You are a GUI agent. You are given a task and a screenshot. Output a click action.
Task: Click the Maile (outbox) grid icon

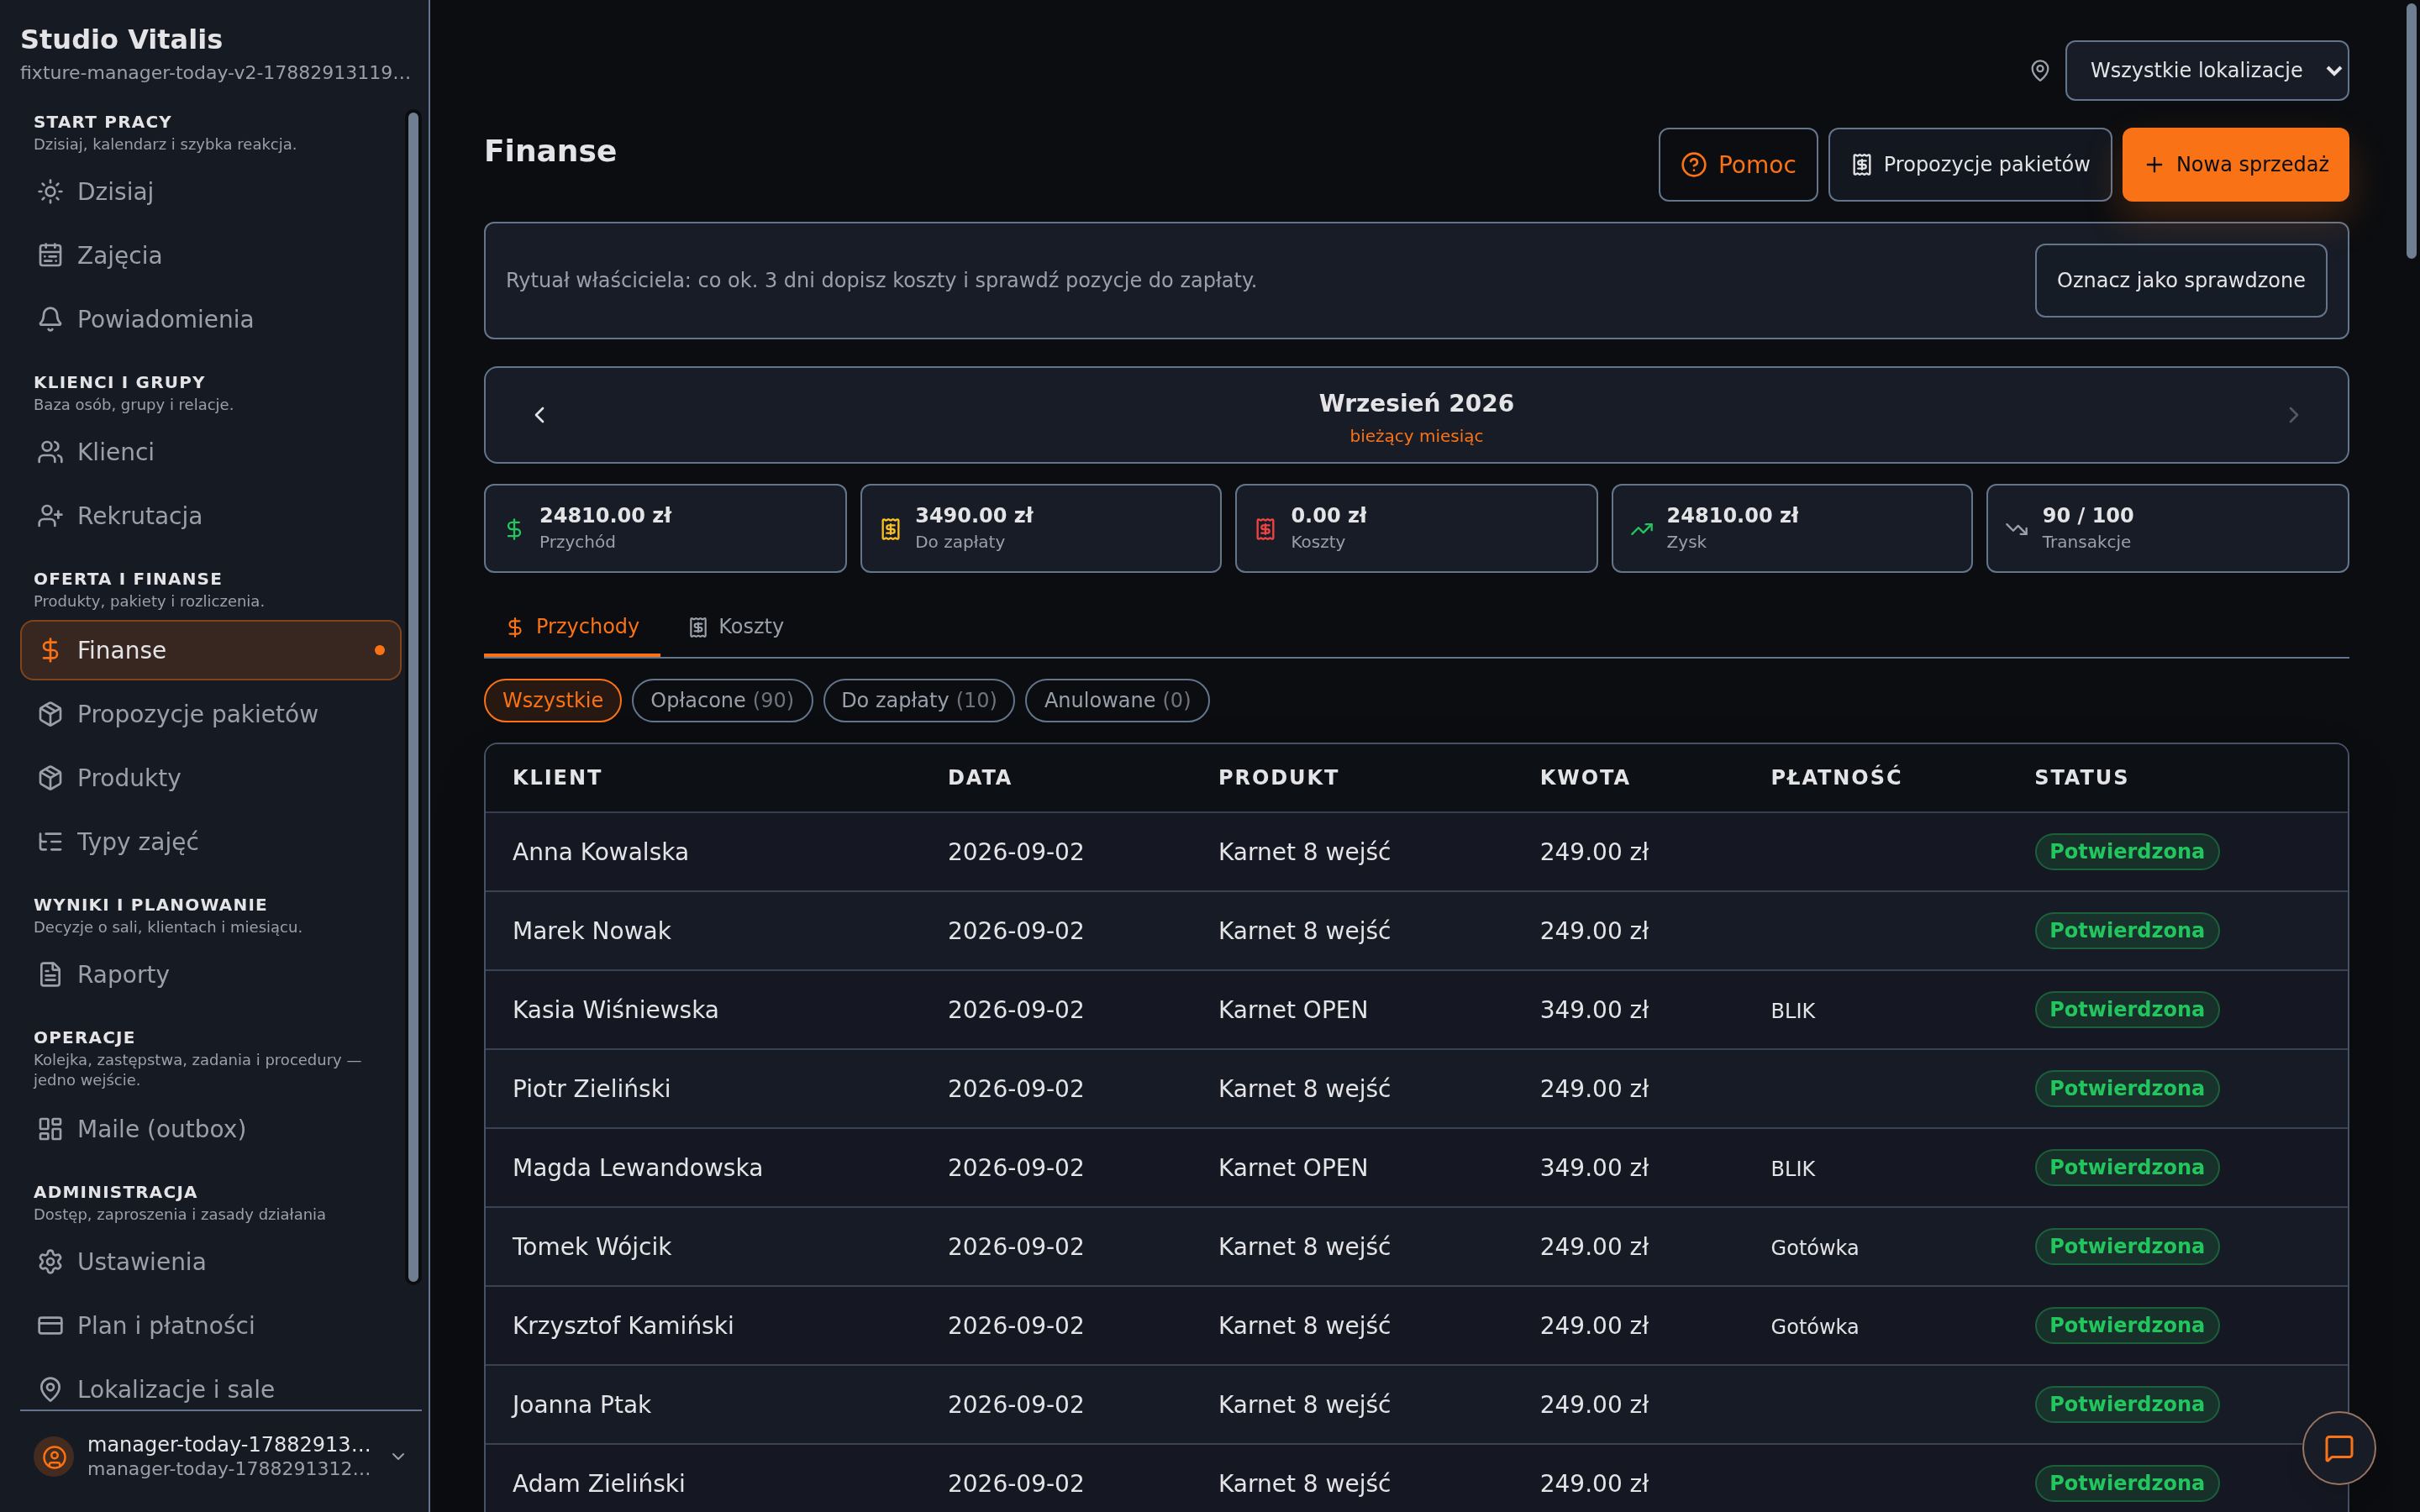pyautogui.click(x=50, y=1129)
